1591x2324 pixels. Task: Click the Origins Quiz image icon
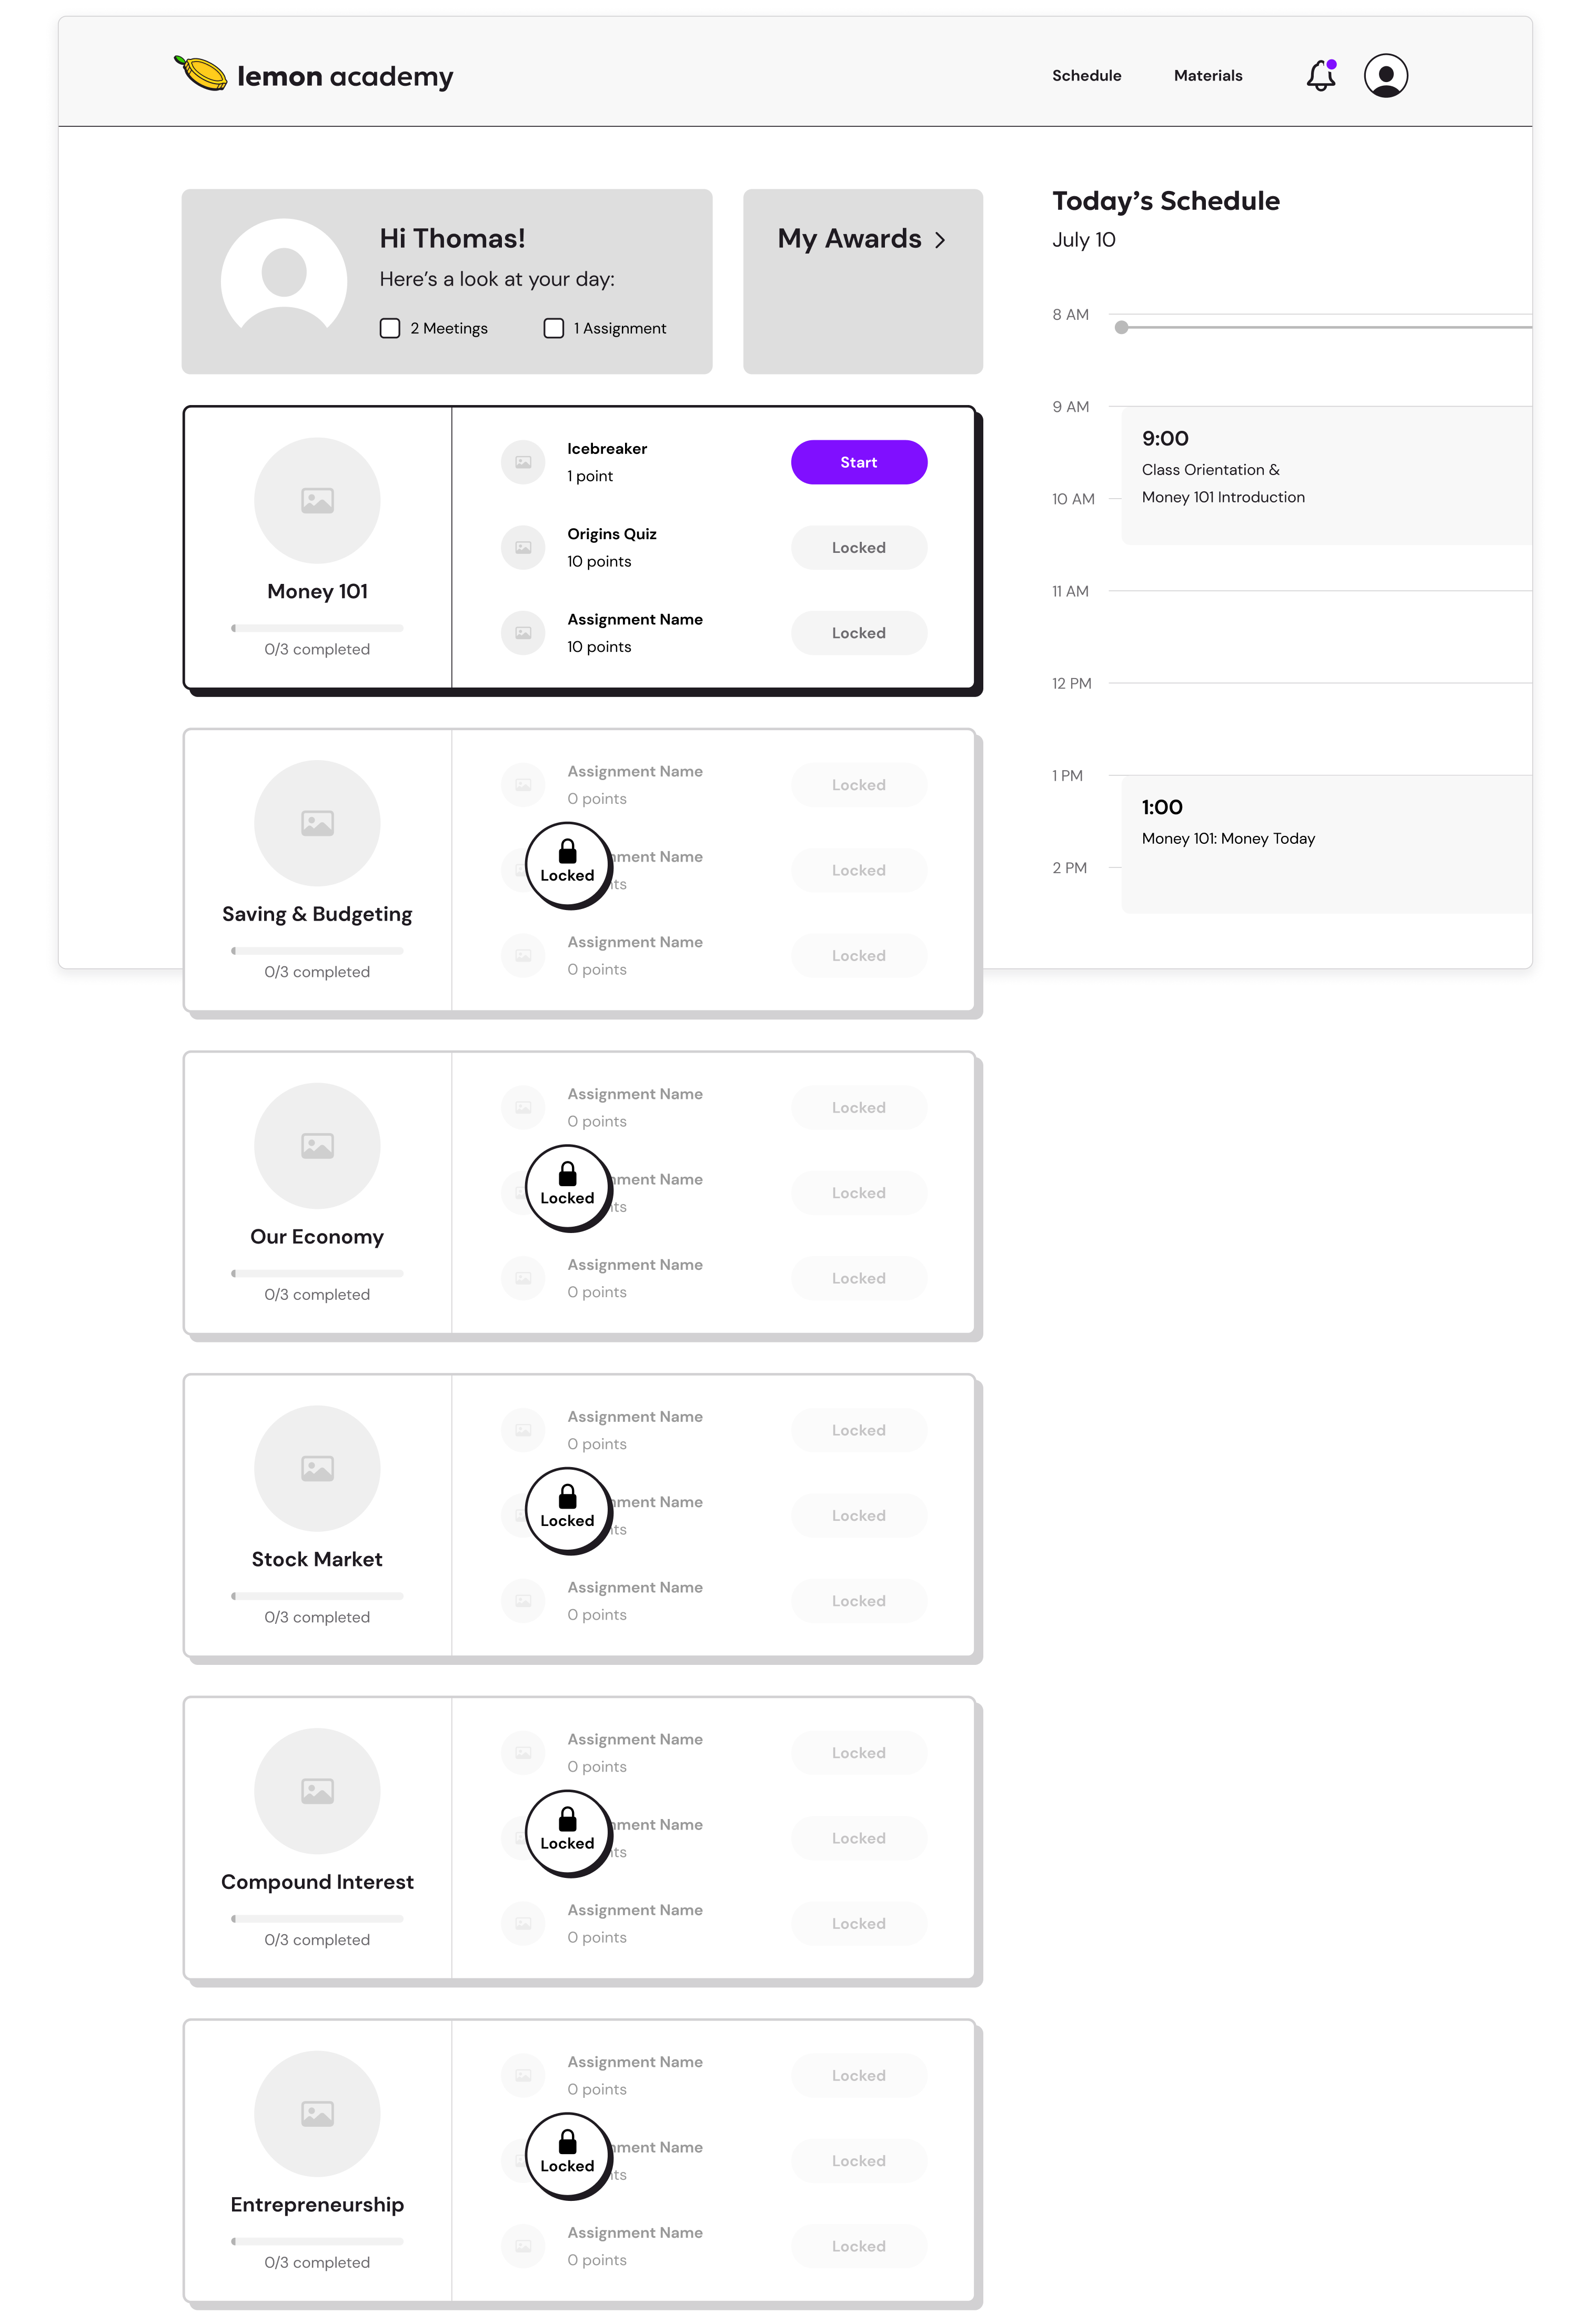pyautogui.click(x=523, y=547)
